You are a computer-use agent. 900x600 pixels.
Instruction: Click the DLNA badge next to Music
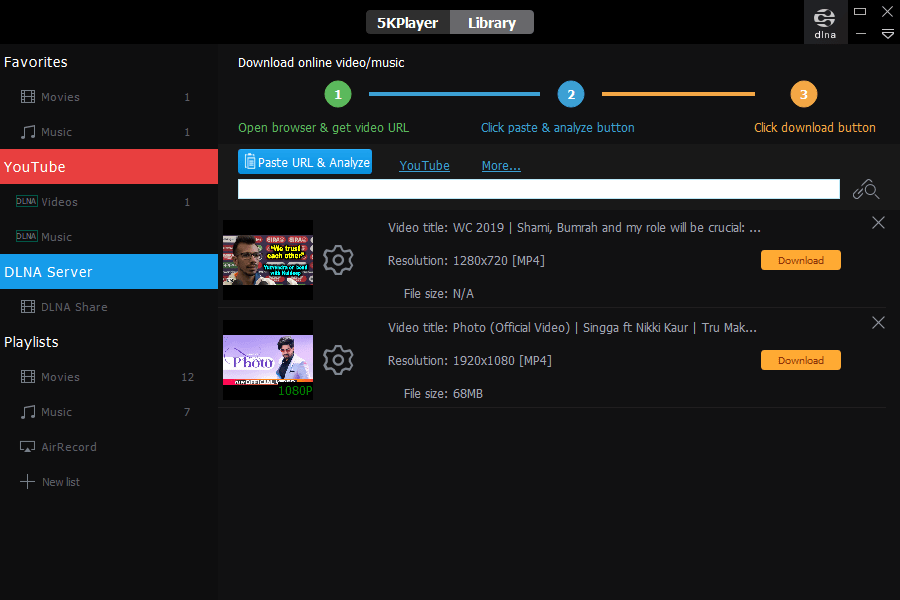[26, 236]
